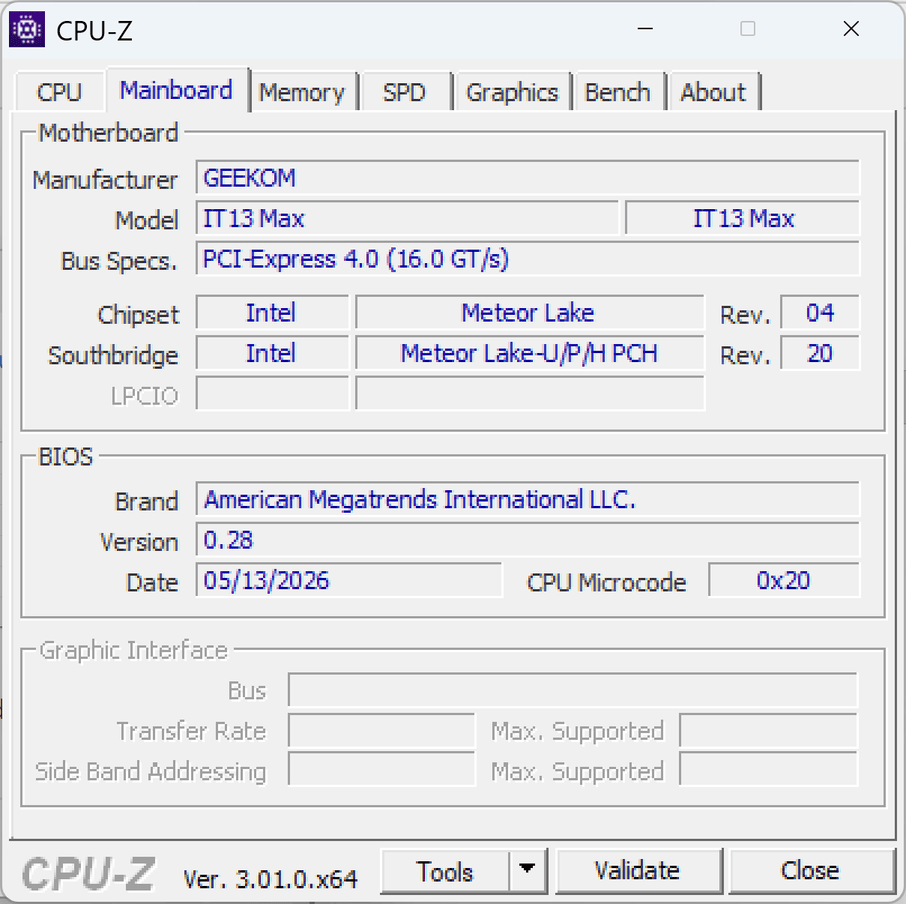The height and width of the screenshot is (904, 906).
Task: Click the 'Bus Specs.' label
Action: pyautogui.click(x=119, y=261)
